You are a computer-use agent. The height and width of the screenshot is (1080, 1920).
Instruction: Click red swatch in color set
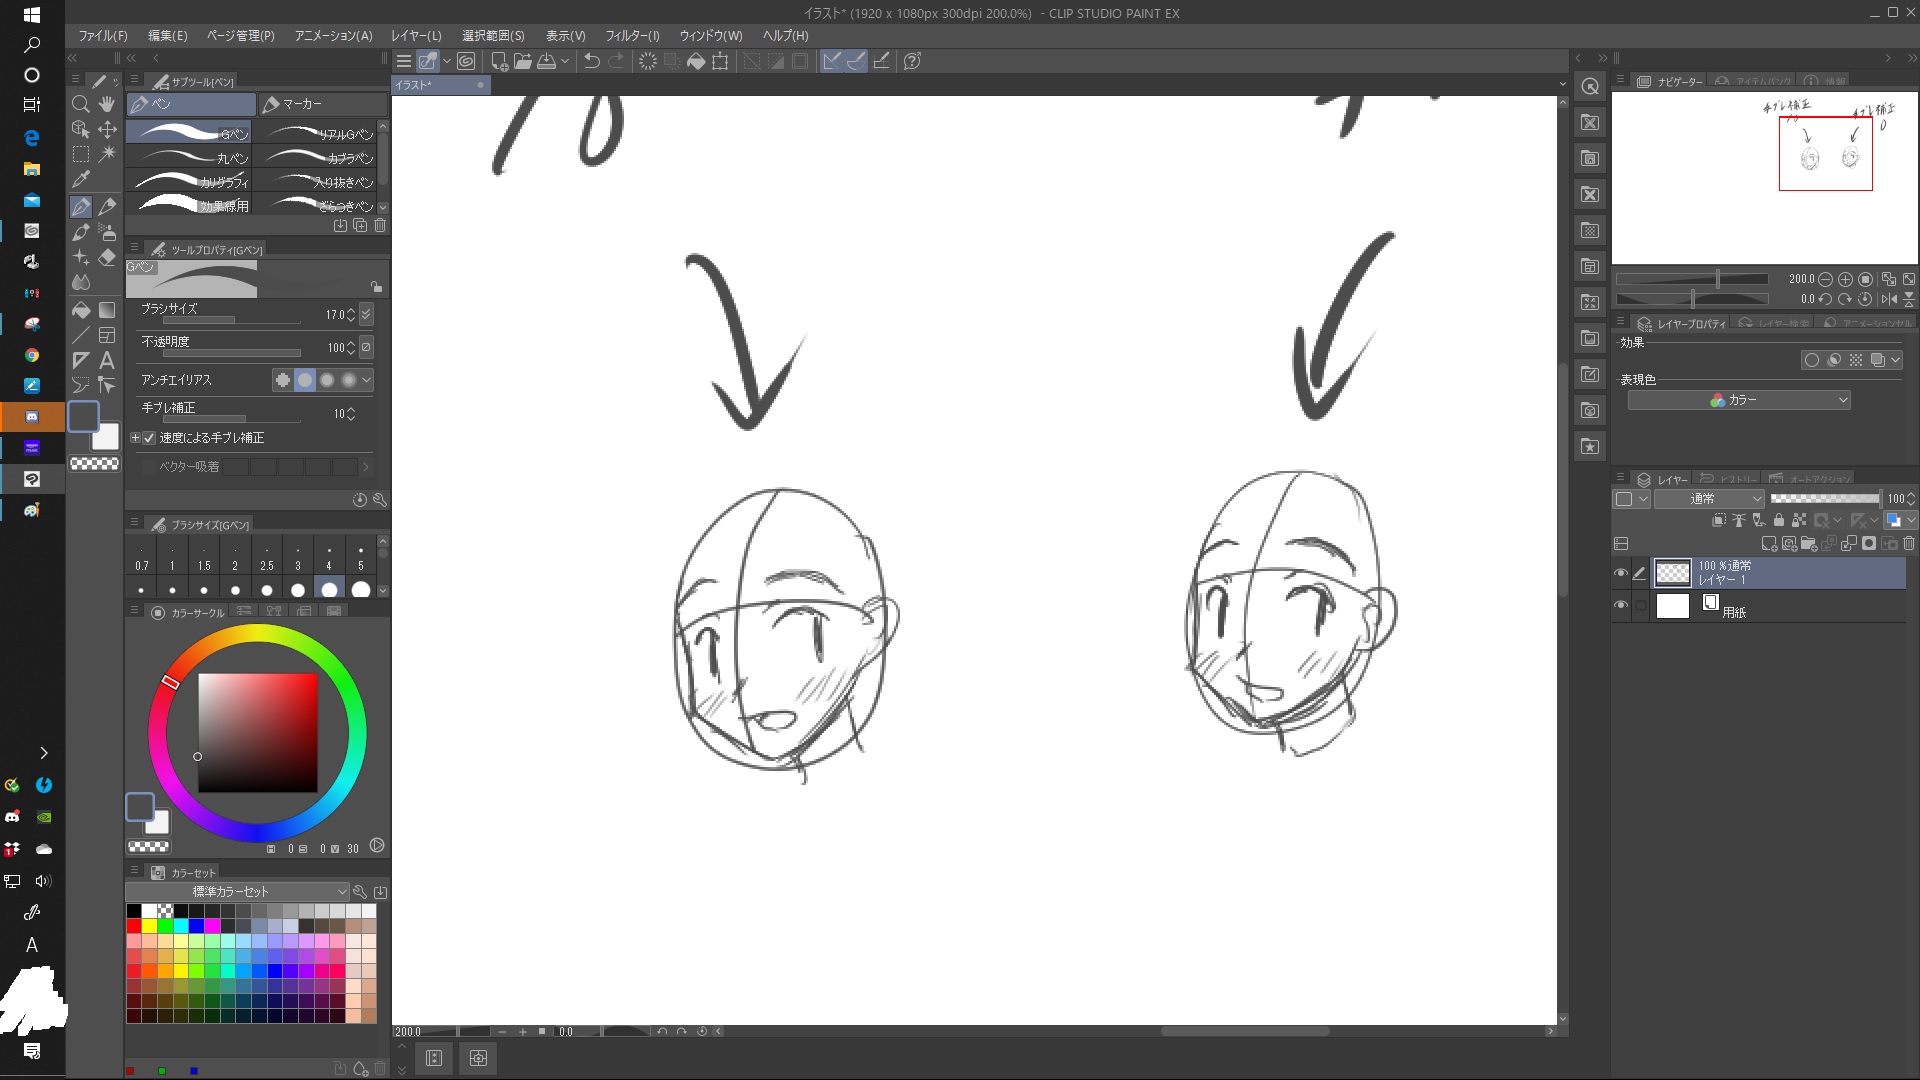133,926
